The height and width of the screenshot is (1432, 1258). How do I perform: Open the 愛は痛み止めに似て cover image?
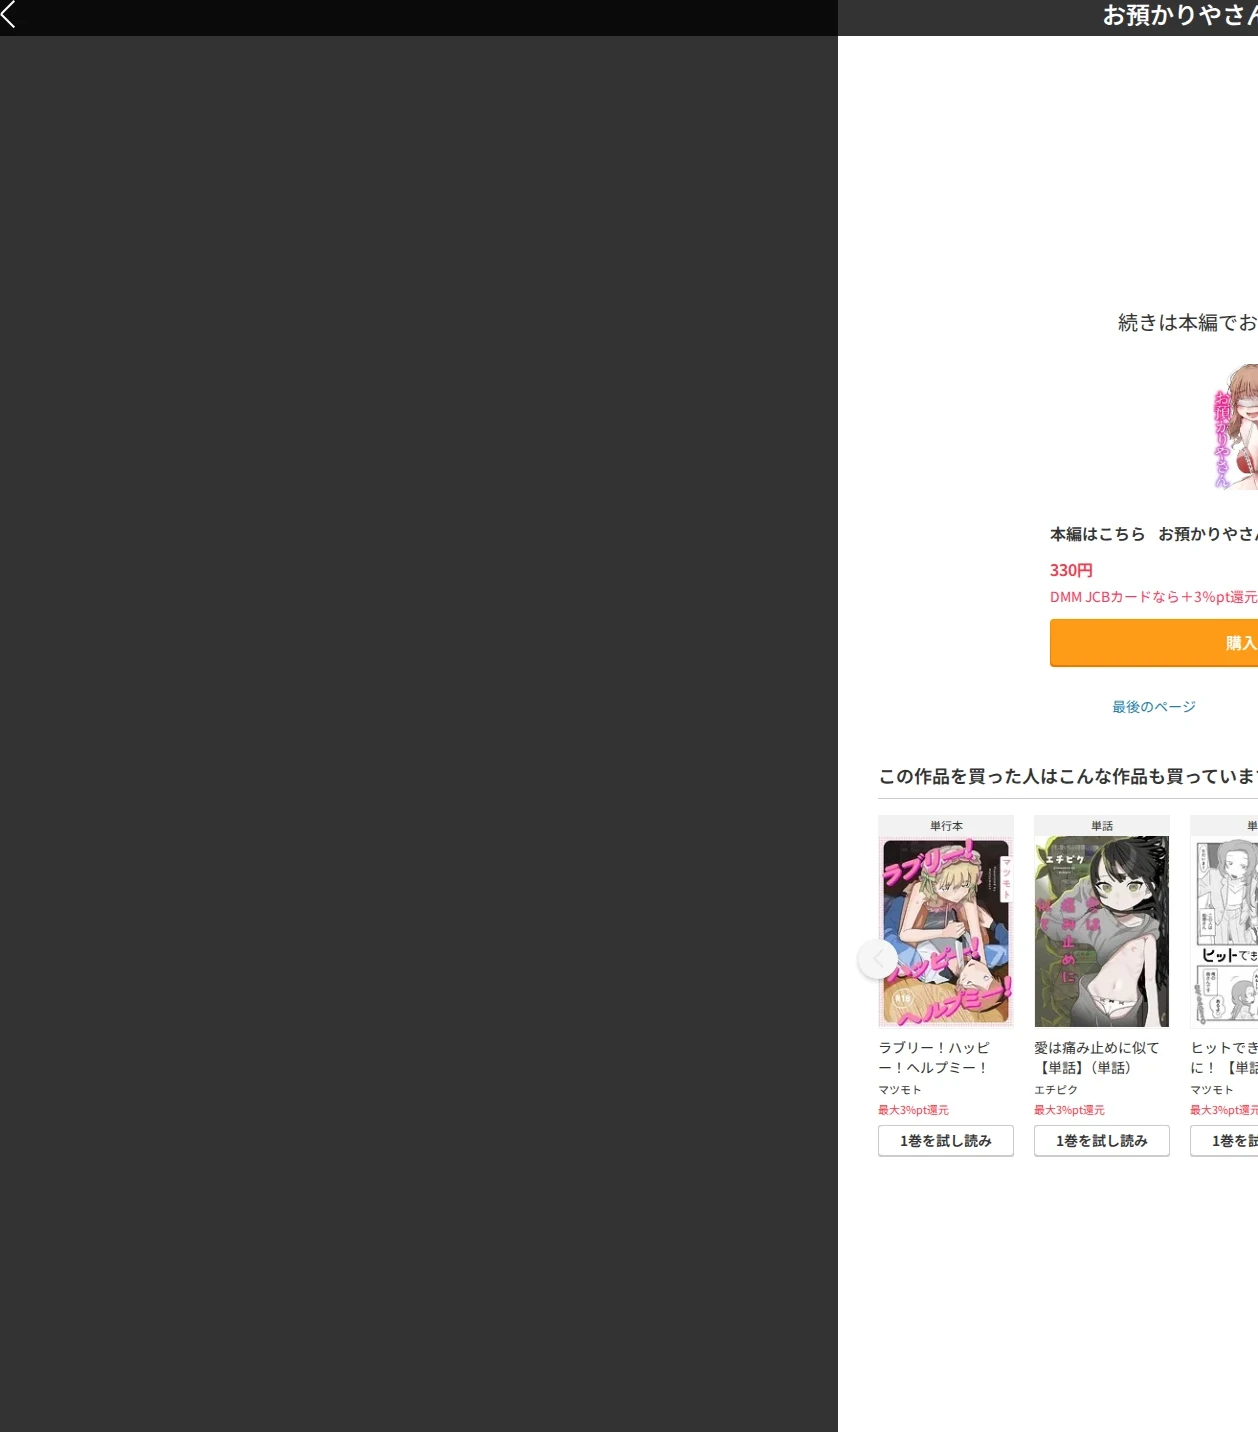click(x=1102, y=932)
